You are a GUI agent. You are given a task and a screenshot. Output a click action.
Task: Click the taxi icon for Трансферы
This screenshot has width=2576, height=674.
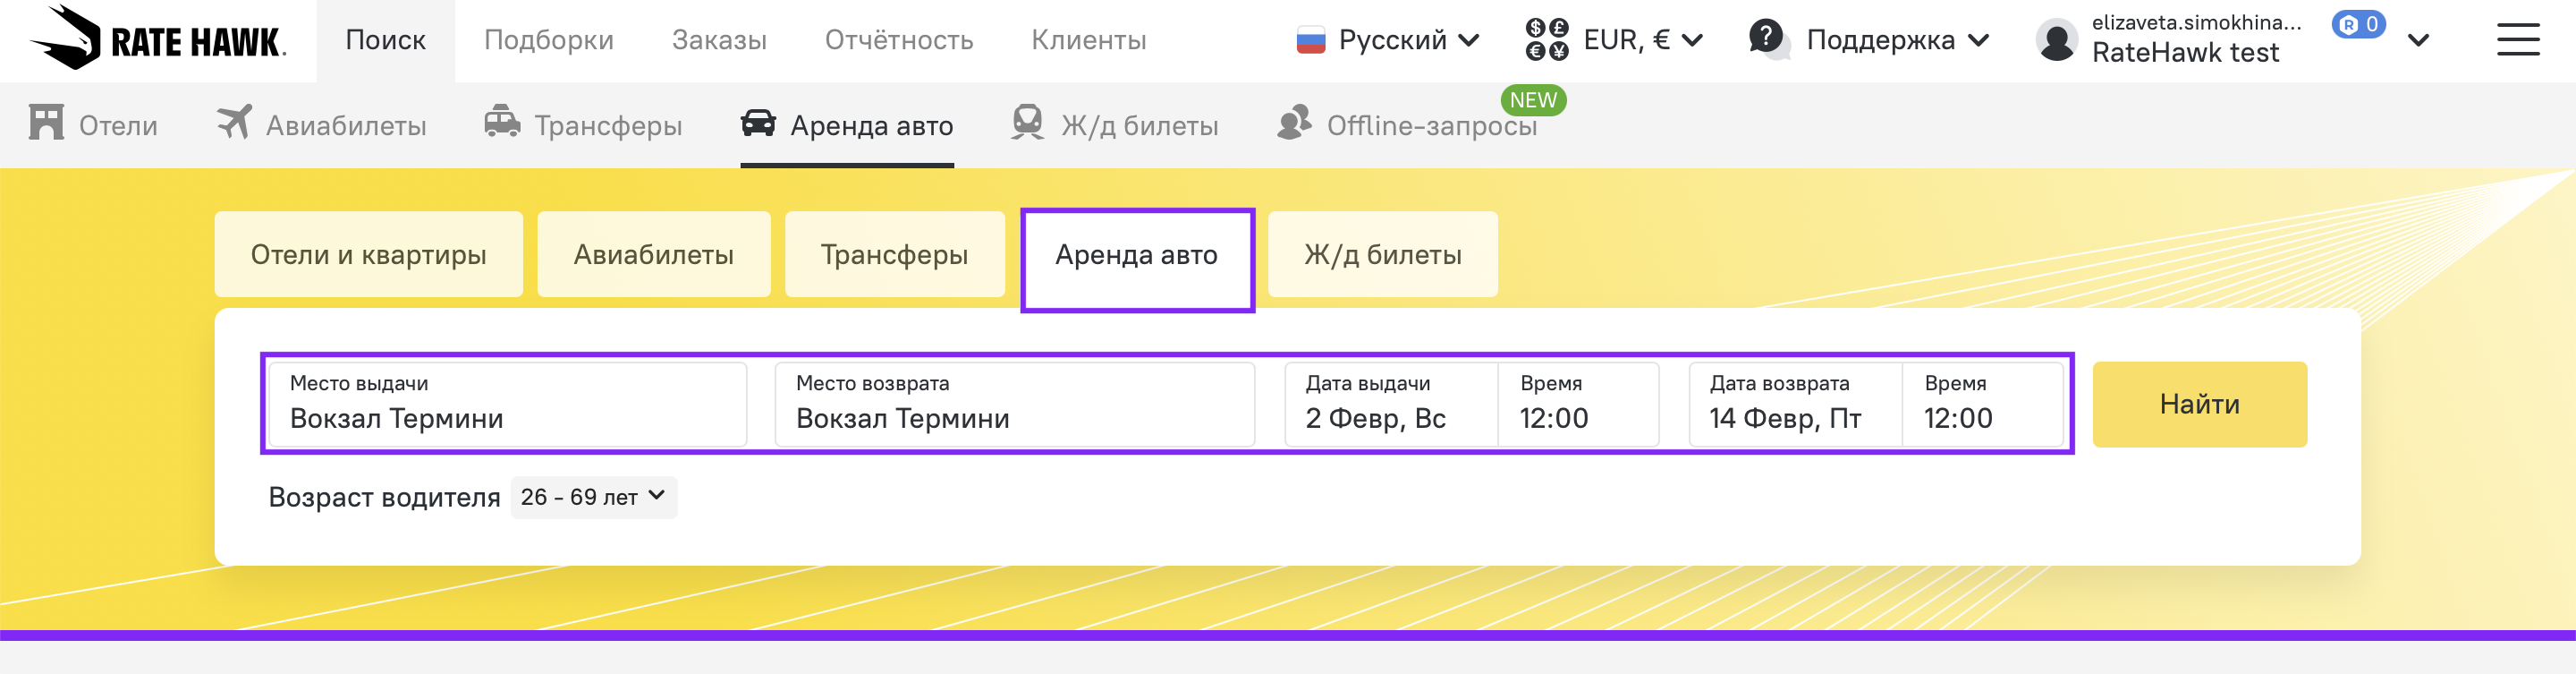[x=502, y=123]
